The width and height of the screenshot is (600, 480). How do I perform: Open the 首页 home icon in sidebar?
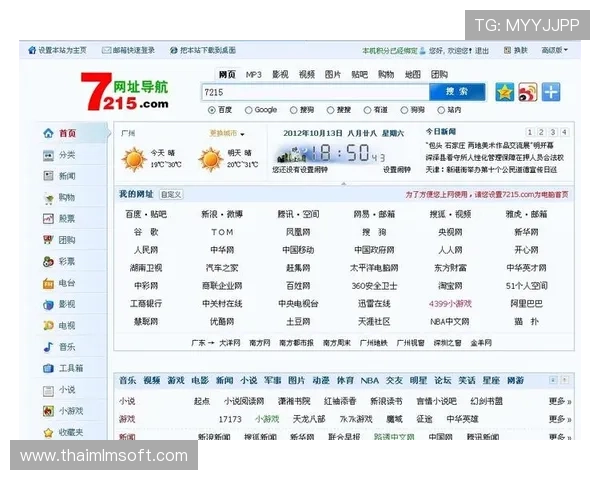(x=49, y=133)
